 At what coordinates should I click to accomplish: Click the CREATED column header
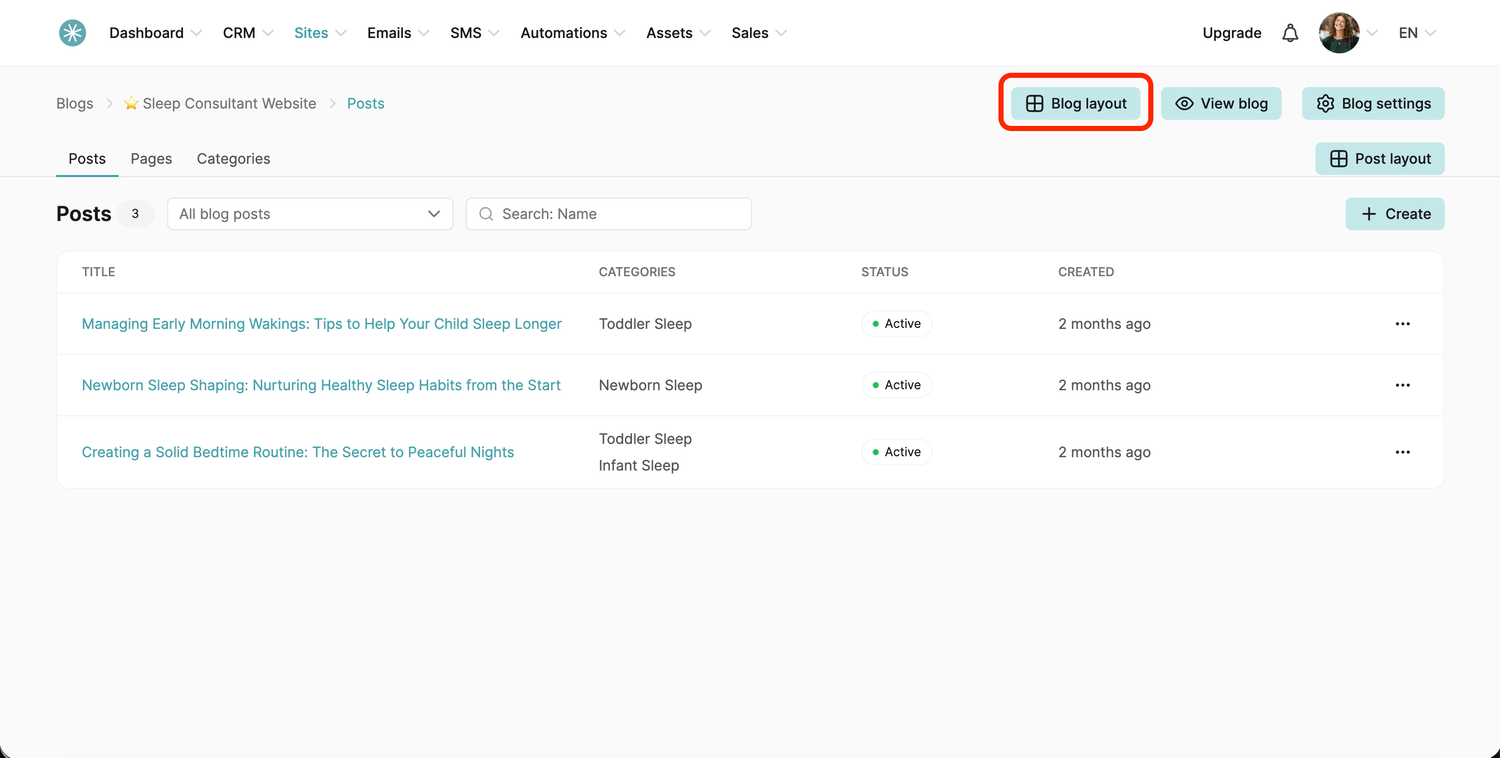(x=1086, y=272)
